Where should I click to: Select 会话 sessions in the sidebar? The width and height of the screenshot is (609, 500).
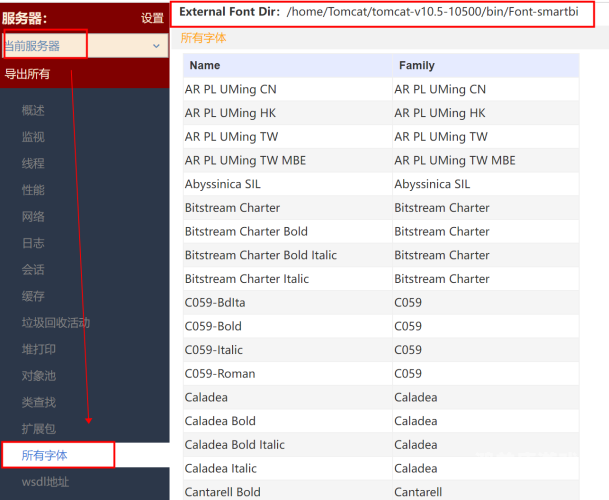(33, 269)
